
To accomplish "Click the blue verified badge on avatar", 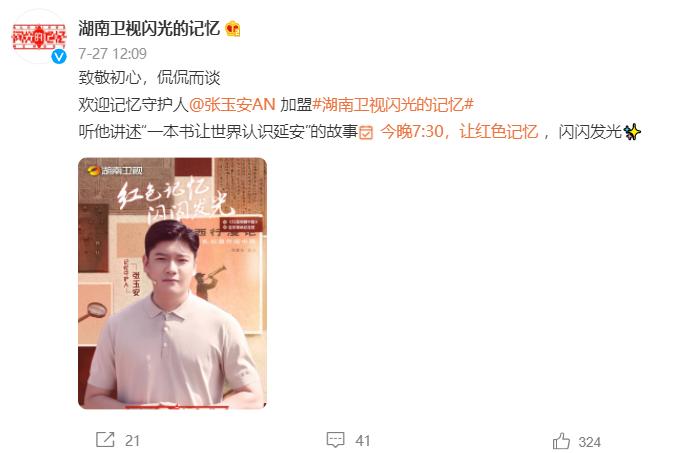I will (x=59, y=56).
